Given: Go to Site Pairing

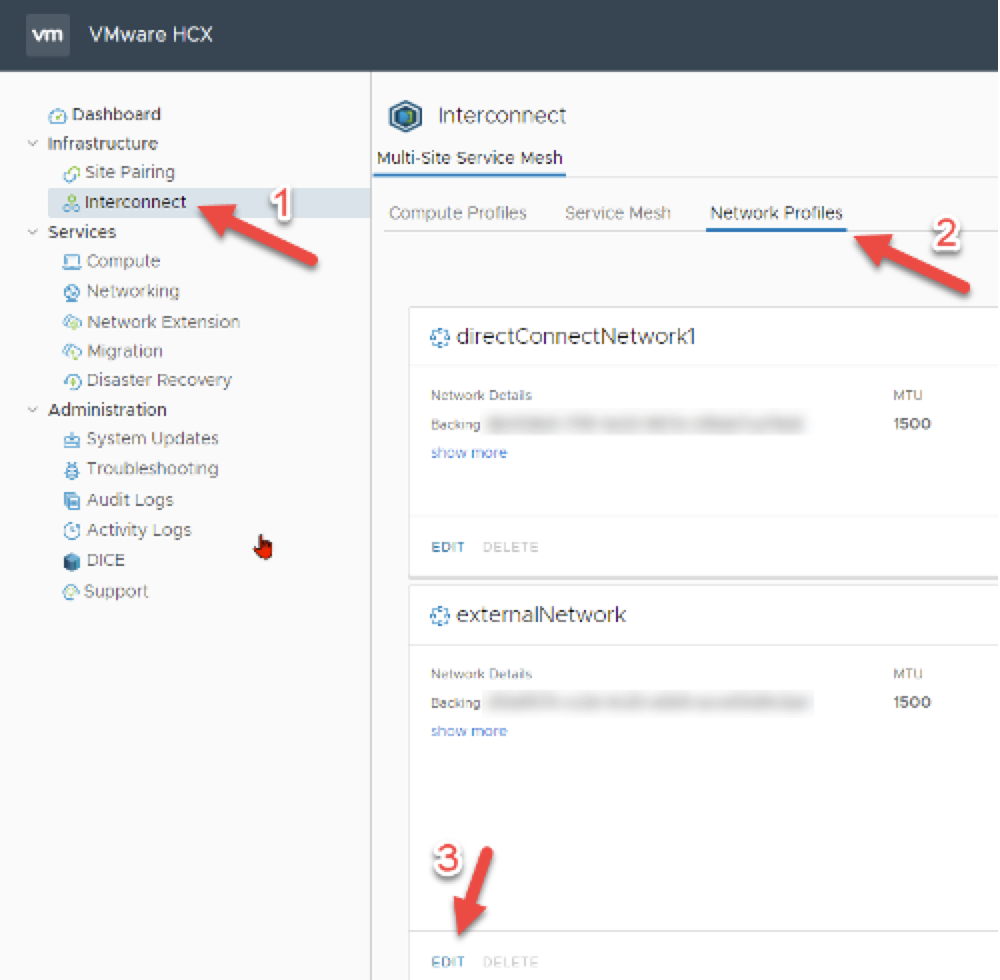Looking at the screenshot, I should (129, 173).
